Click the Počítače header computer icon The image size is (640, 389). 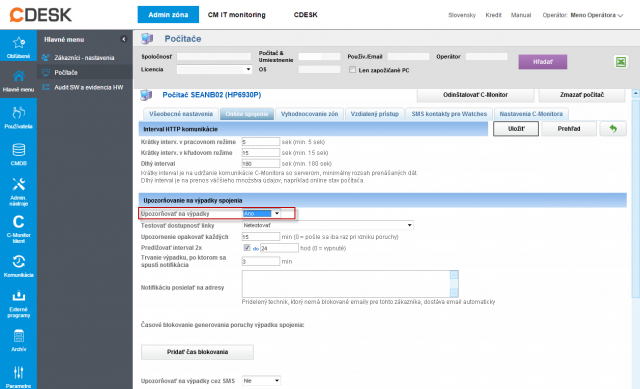(x=147, y=39)
